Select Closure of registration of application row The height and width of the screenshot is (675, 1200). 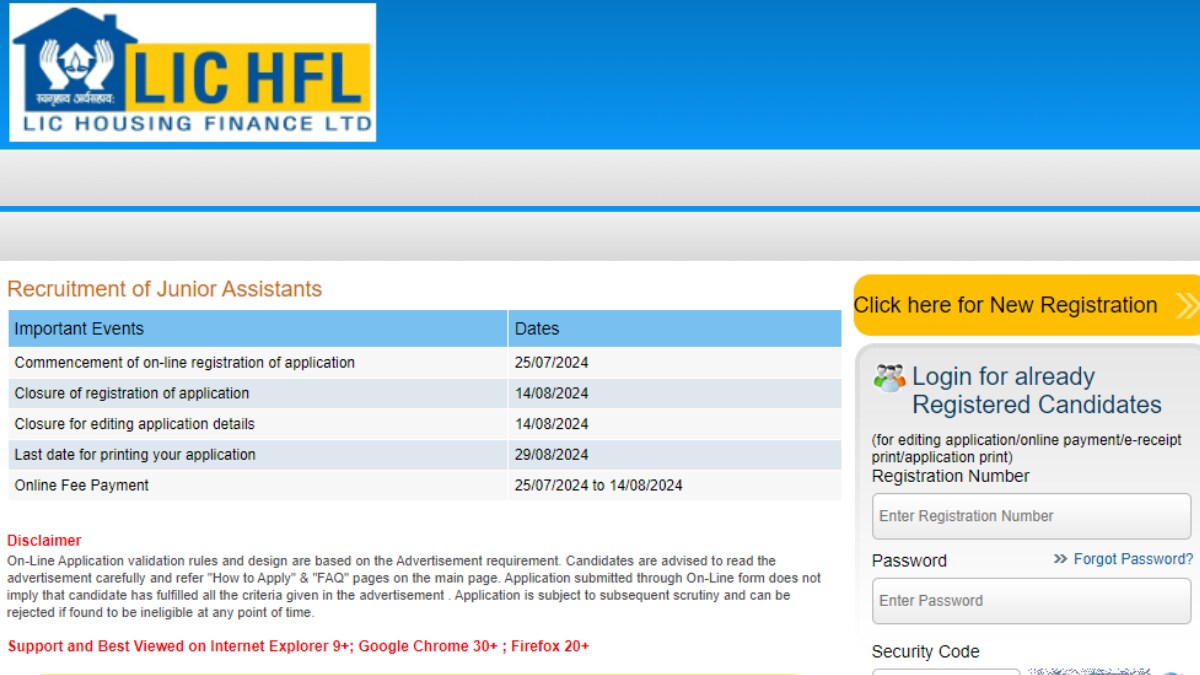(x=425, y=393)
